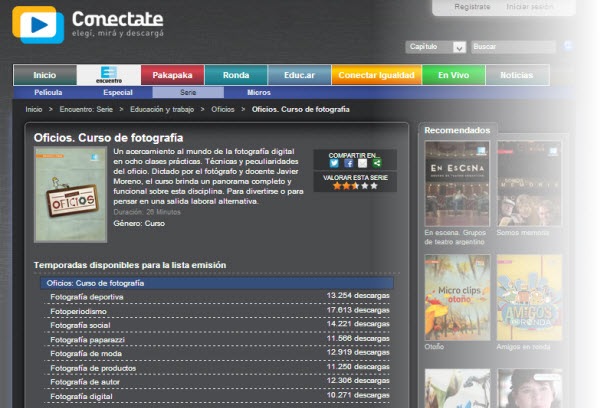Click the Registrate link
The height and width of the screenshot is (408, 600).
(472, 7)
